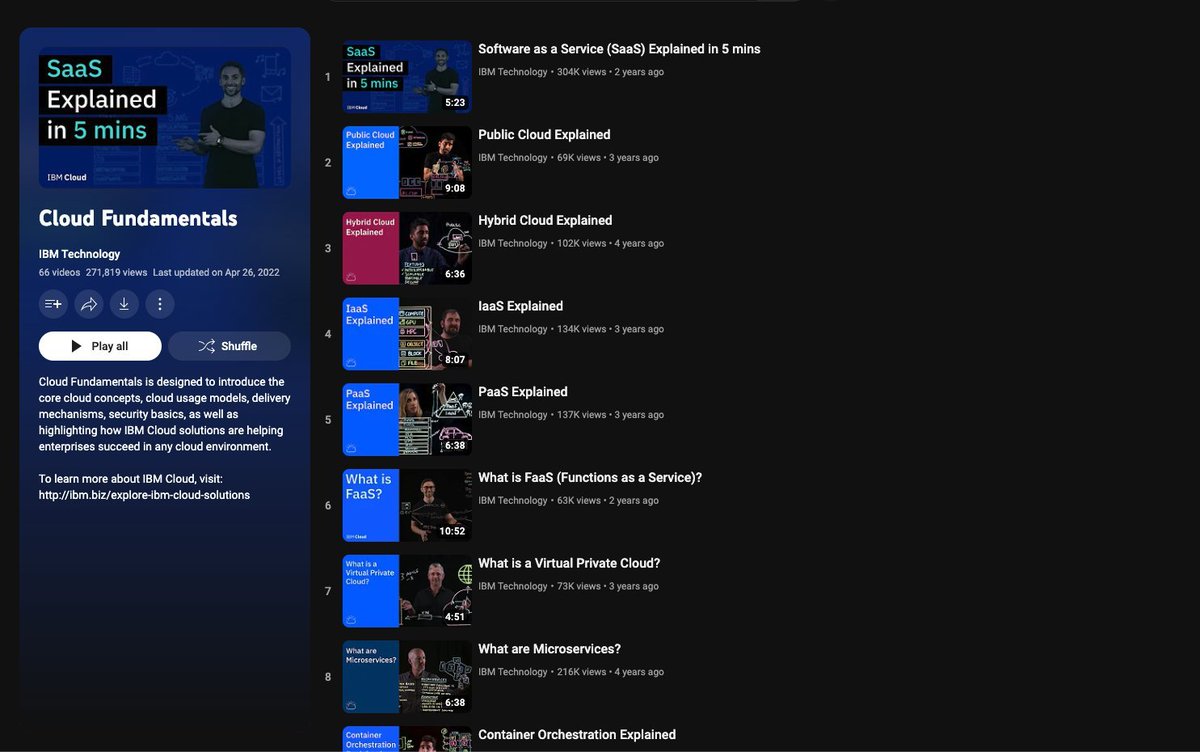Click '102K views' on Hybrid Cloud row

click(x=582, y=243)
